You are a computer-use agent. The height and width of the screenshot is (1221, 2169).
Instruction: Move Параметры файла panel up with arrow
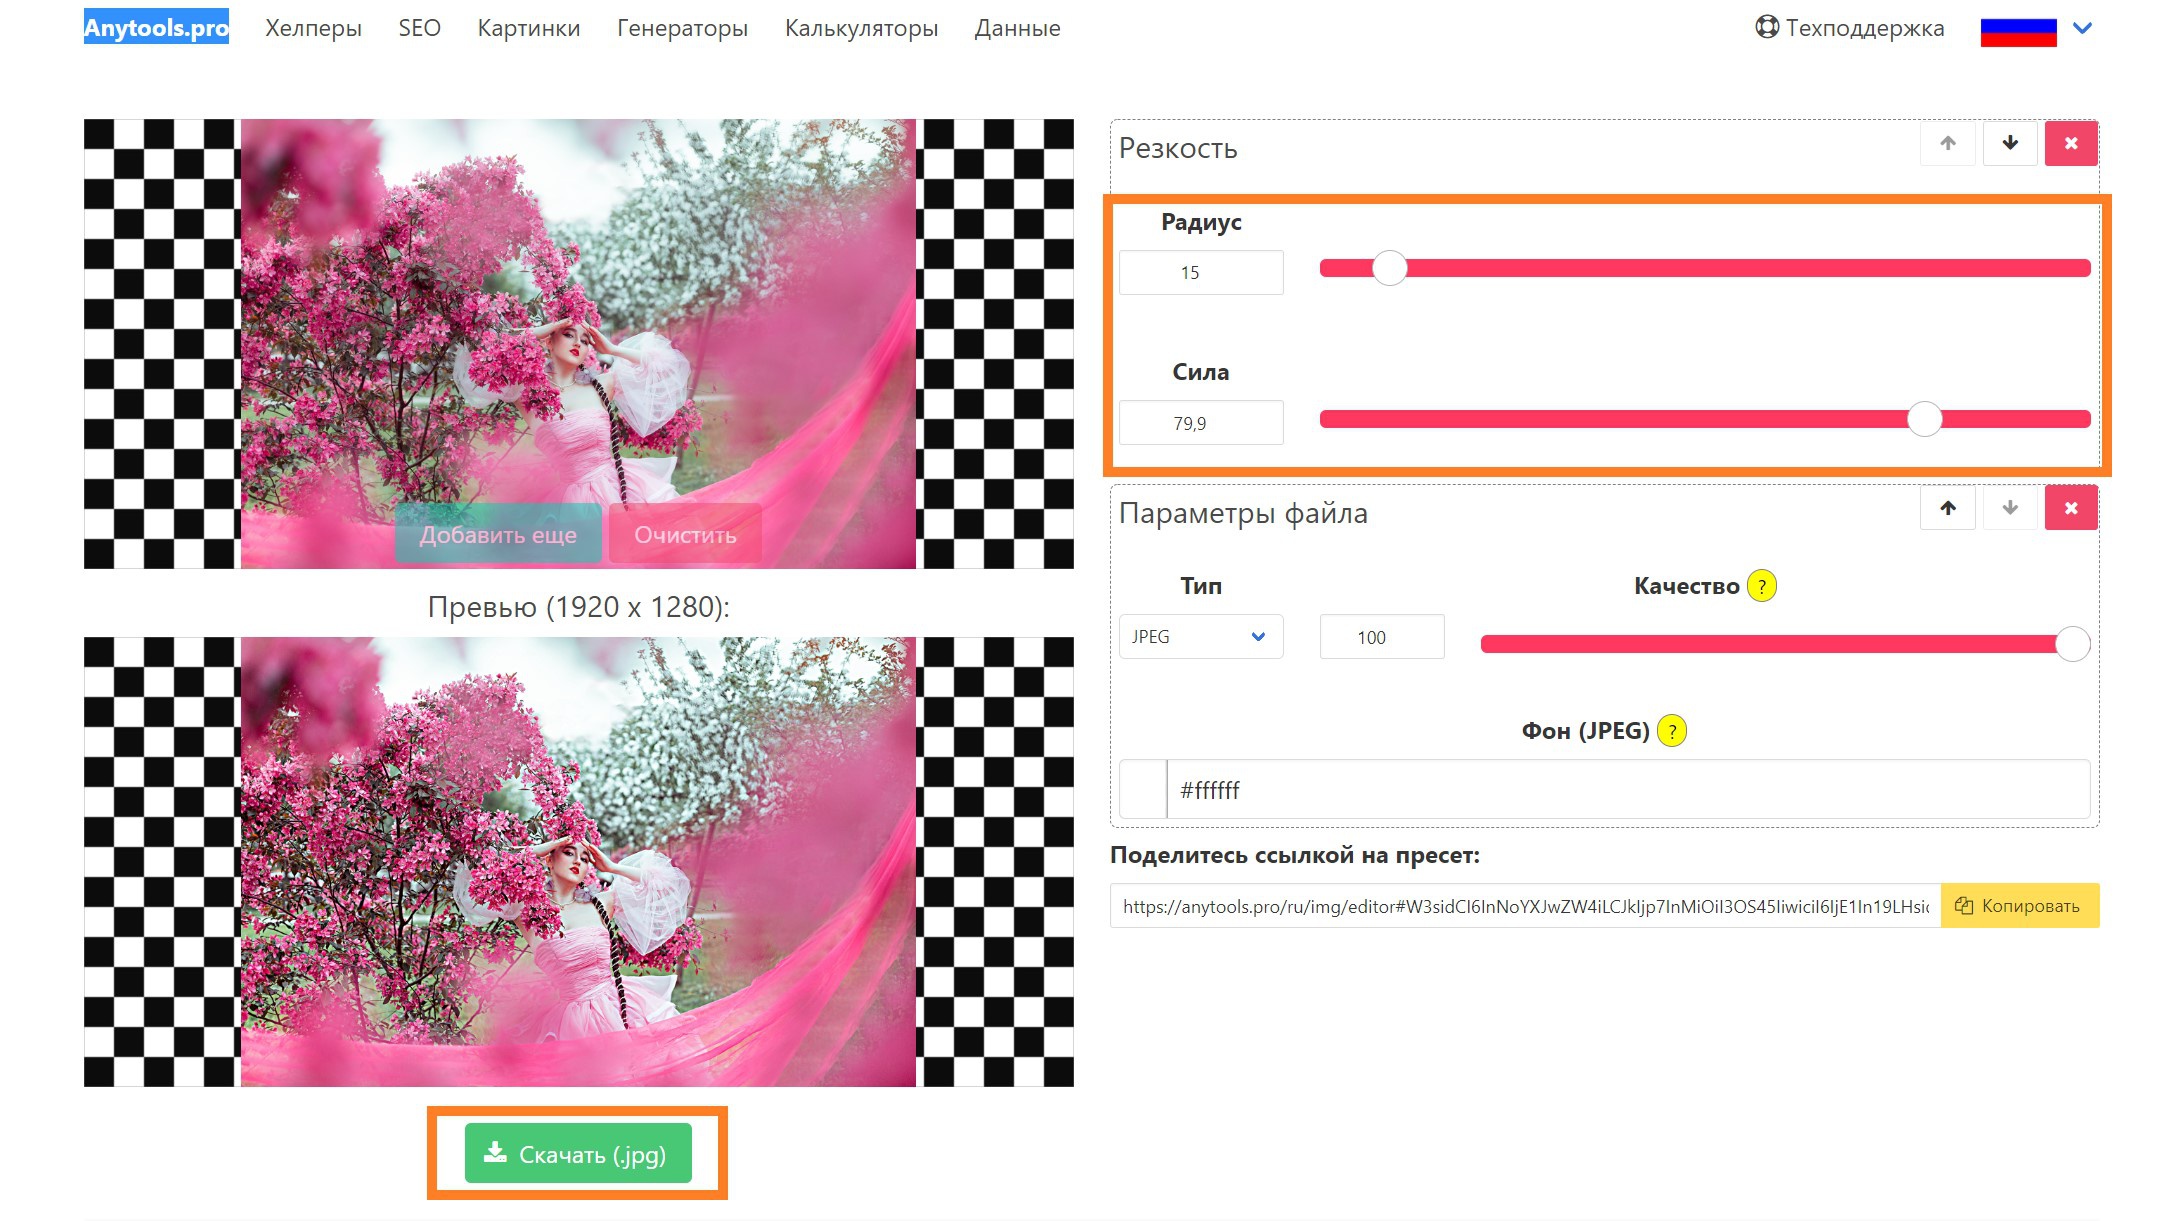click(x=1947, y=508)
